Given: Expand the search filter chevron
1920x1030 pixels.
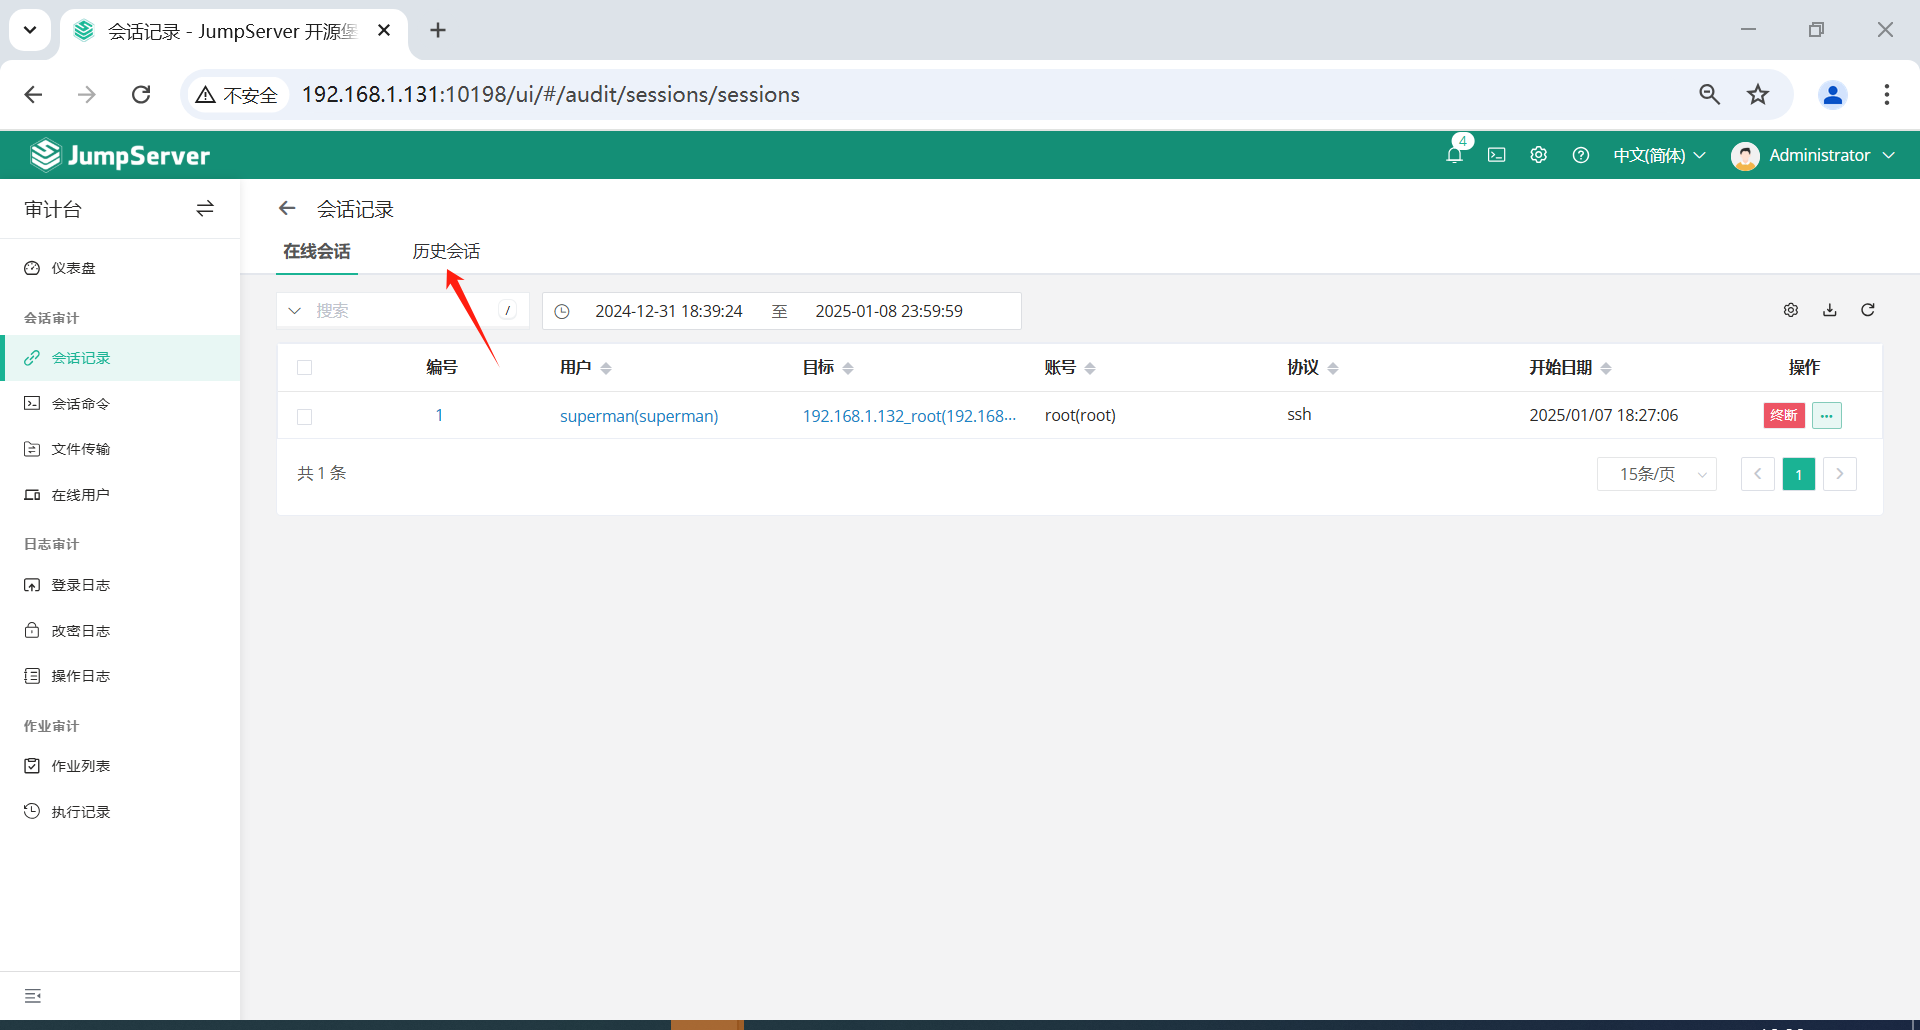Looking at the screenshot, I should pyautogui.click(x=295, y=311).
